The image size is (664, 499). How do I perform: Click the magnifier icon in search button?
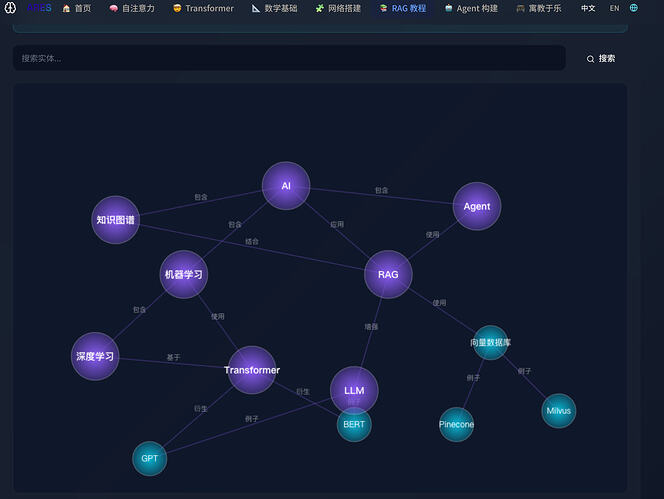coord(590,59)
